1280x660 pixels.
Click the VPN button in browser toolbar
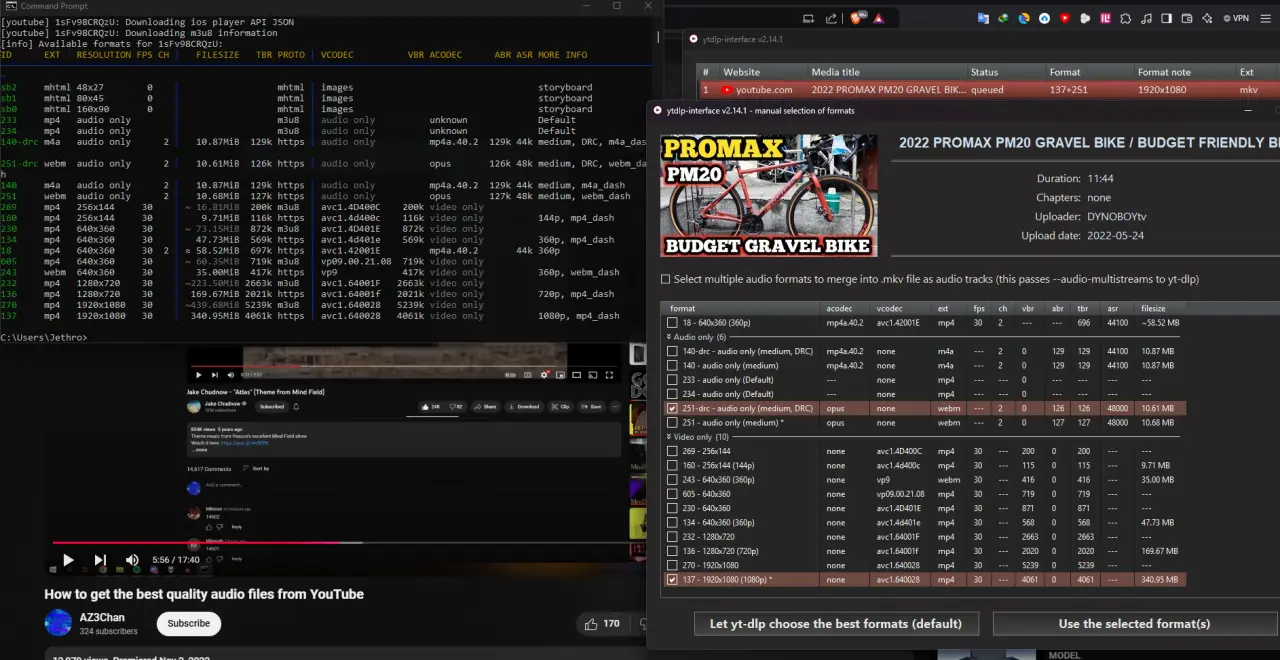[x=1236, y=18]
